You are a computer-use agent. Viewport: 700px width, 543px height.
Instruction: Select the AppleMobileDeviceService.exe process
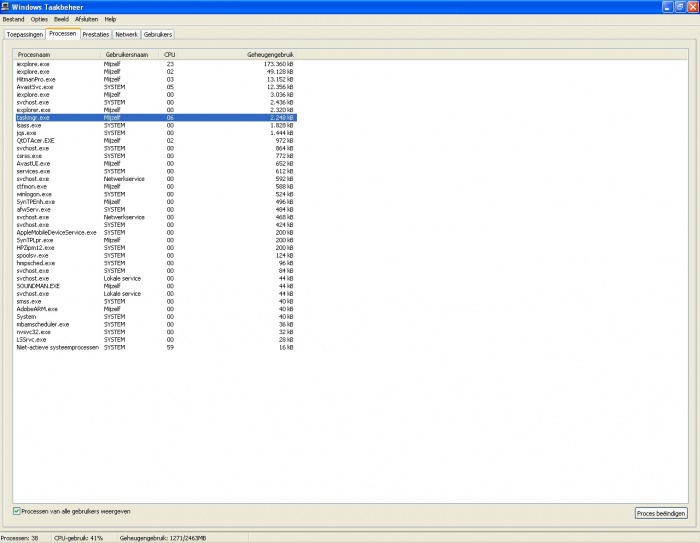click(155, 233)
